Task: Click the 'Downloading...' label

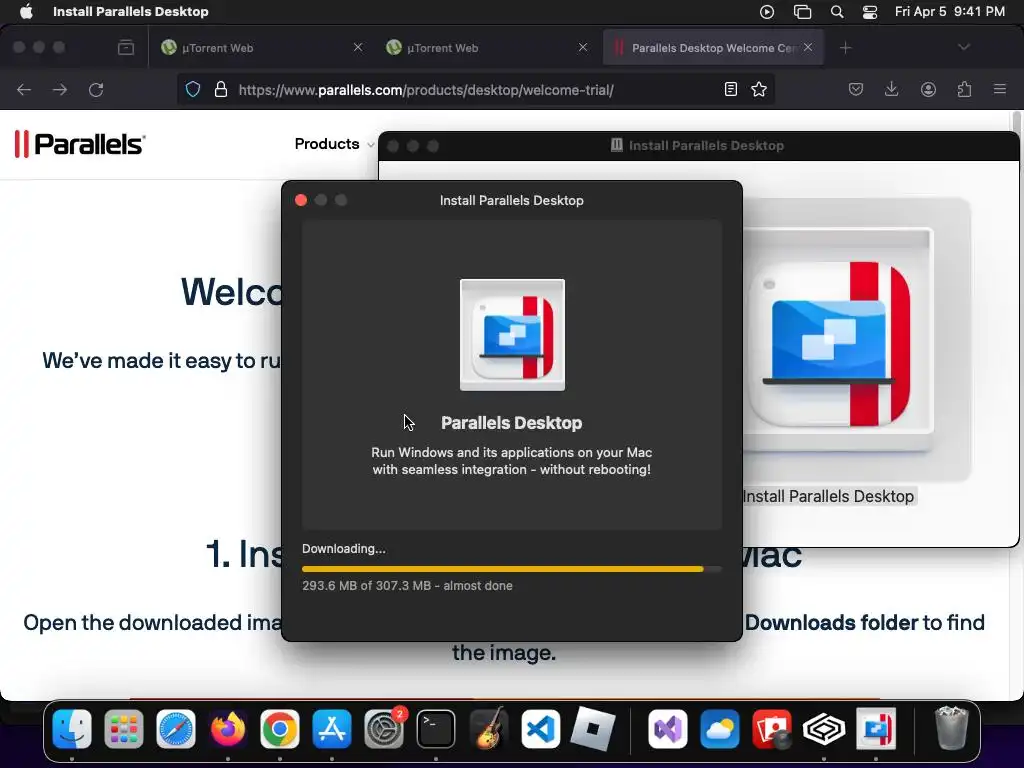Action: pos(344,549)
